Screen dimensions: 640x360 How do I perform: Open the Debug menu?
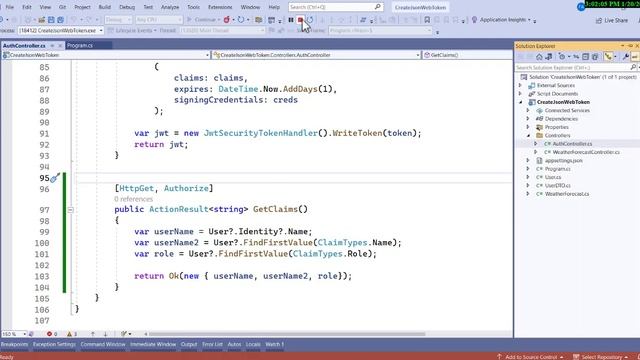(127, 7)
